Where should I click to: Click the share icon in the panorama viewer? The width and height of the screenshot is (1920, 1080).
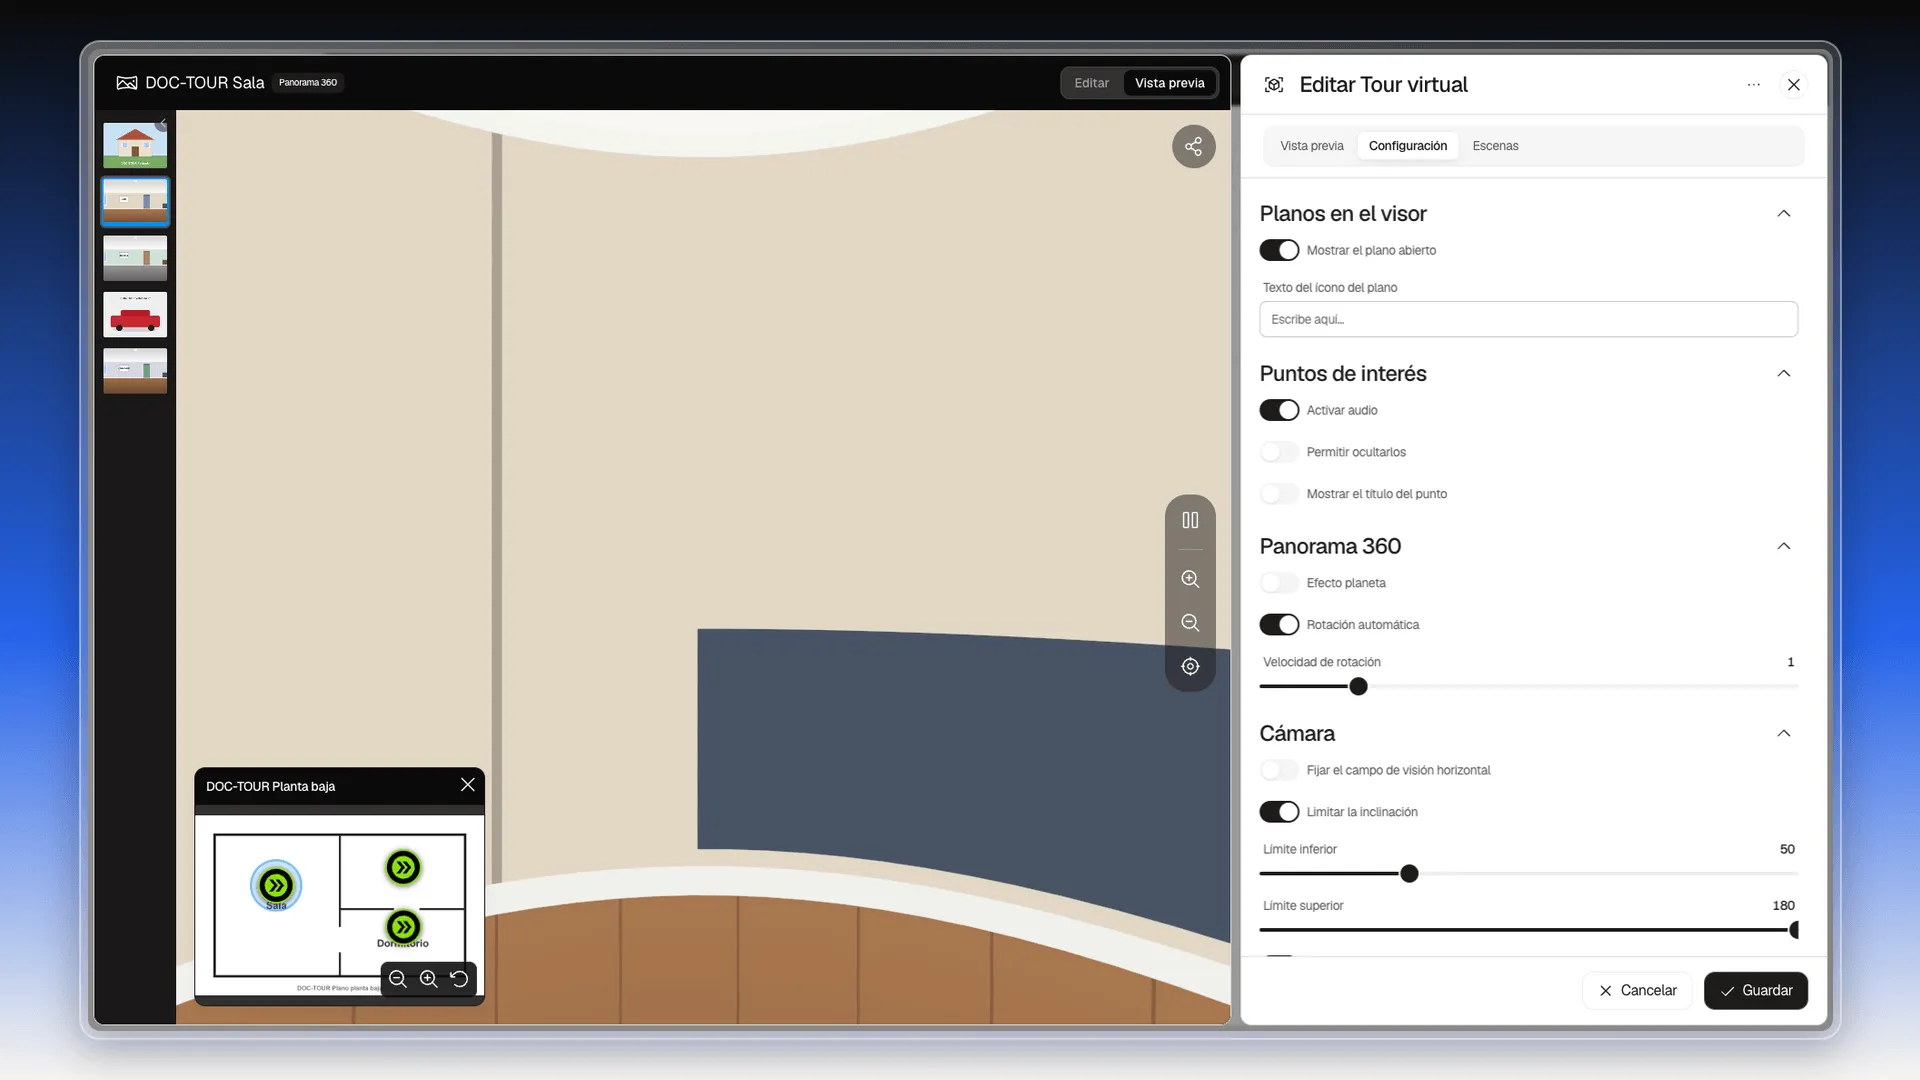tap(1193, 147)
